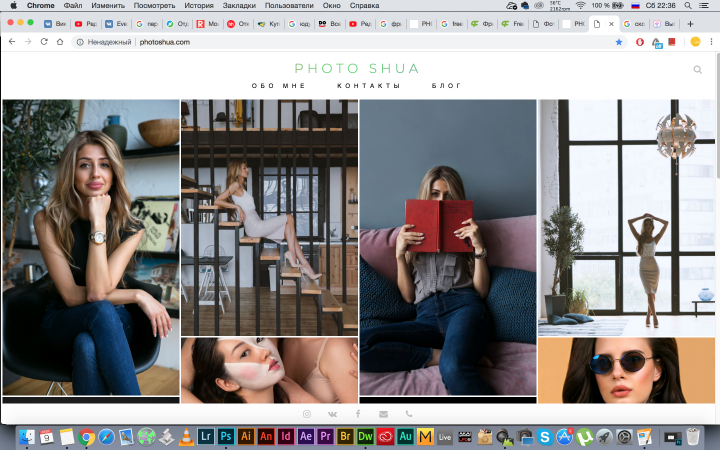
Task: Open photo of woman by large window
Action: point(627,218)
